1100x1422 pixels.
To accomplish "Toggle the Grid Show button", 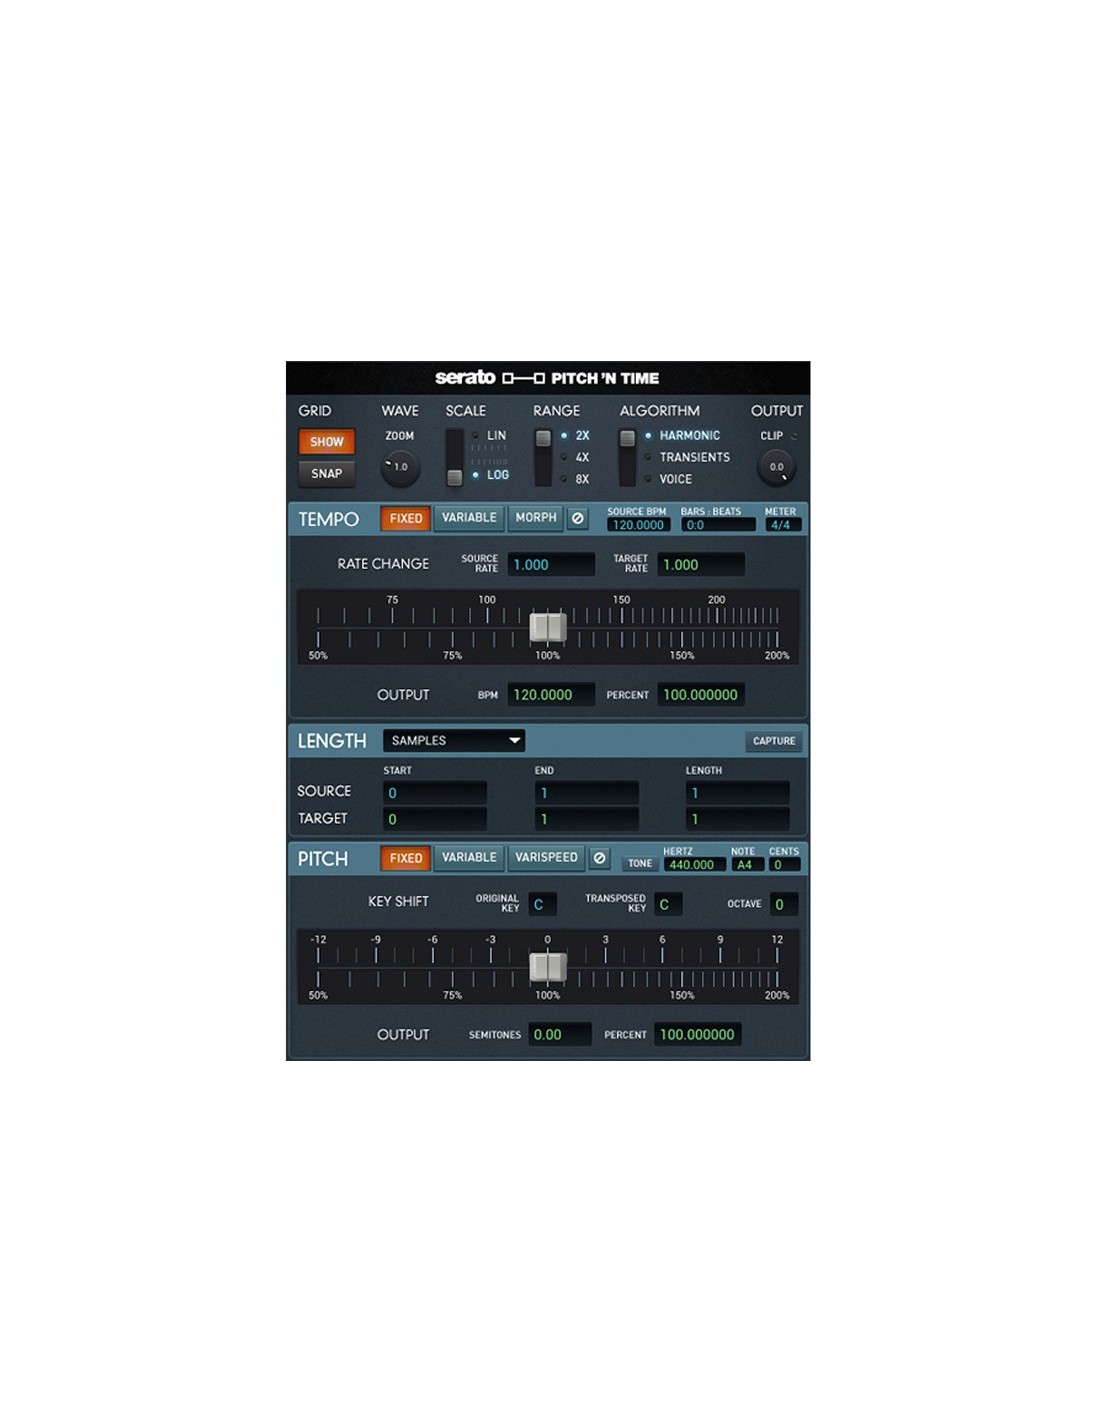I will point(327,442).
